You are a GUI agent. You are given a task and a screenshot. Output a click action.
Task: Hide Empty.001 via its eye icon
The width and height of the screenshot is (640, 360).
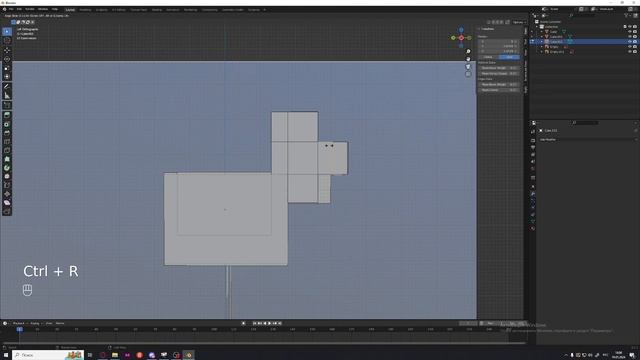pos(630,52)
